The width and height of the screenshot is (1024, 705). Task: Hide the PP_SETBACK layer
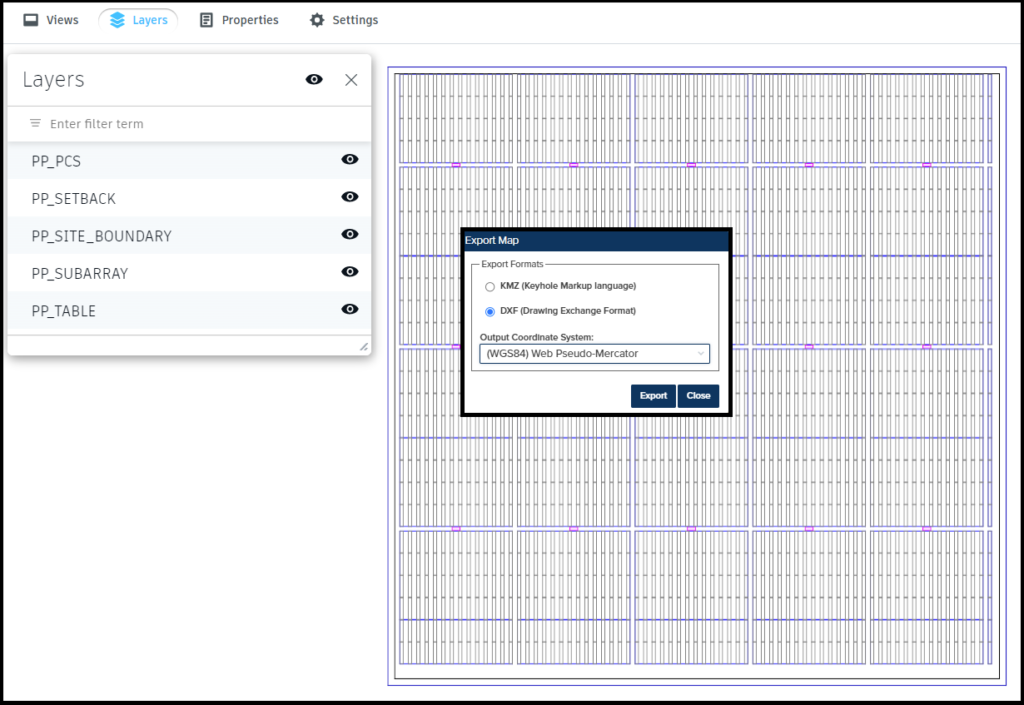[350, 196]
